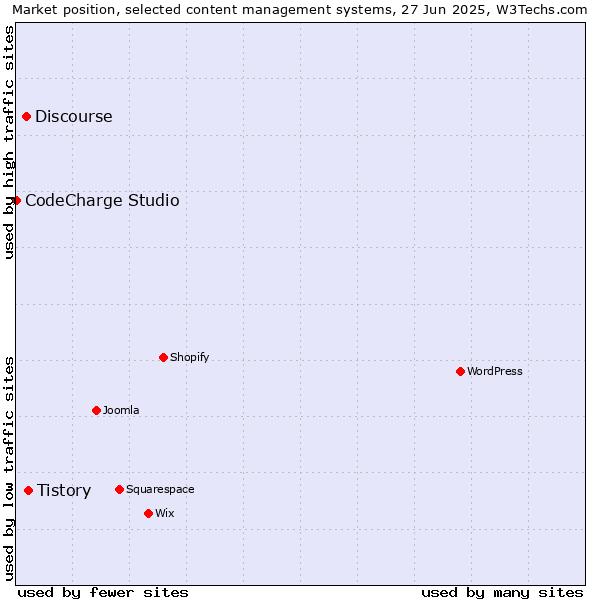The image size is (600, 600).
Task: Select the 'Shopify' label text
Action: [189, 357]
